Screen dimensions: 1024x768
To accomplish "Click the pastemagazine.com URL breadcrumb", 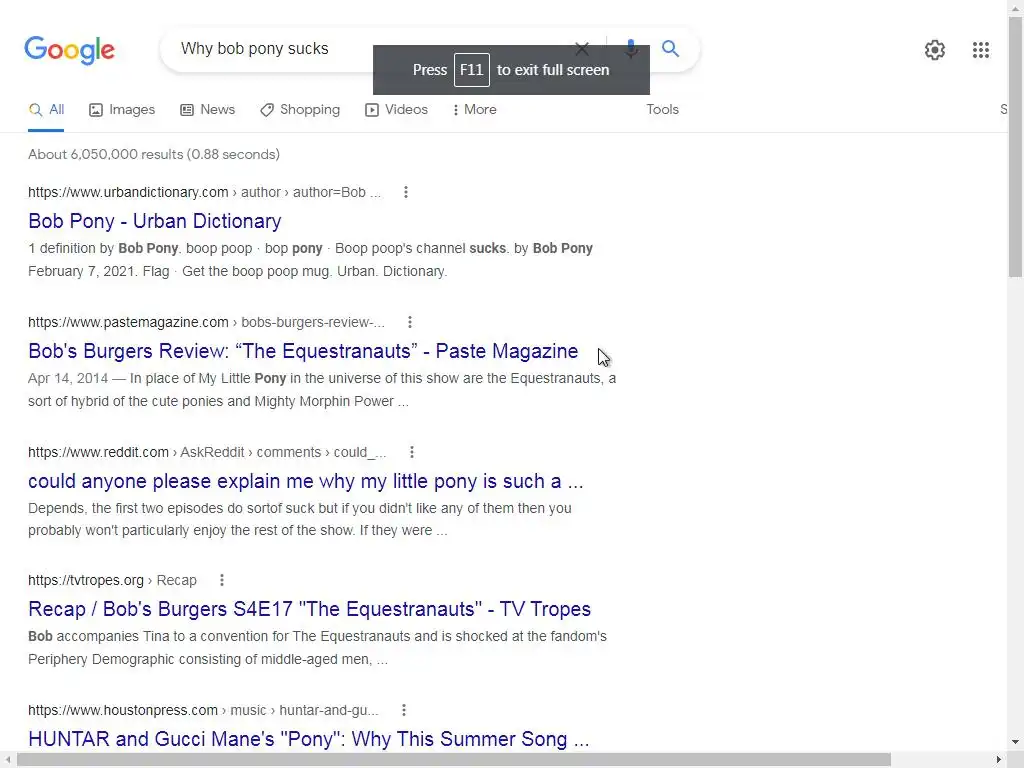I will pos(206,322).
